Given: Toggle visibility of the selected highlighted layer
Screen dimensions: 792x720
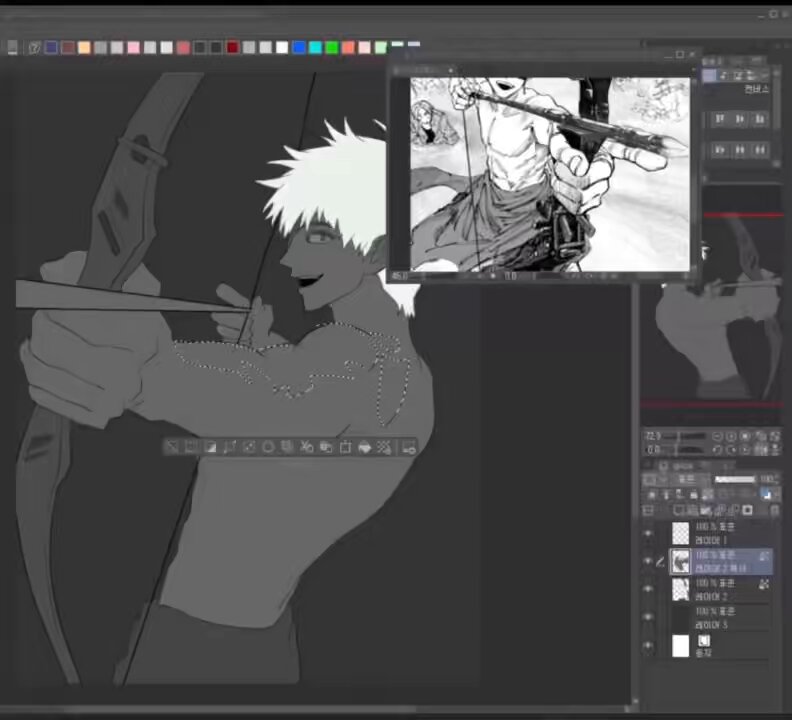Looking at the screenshot, I should pos(648,561).
